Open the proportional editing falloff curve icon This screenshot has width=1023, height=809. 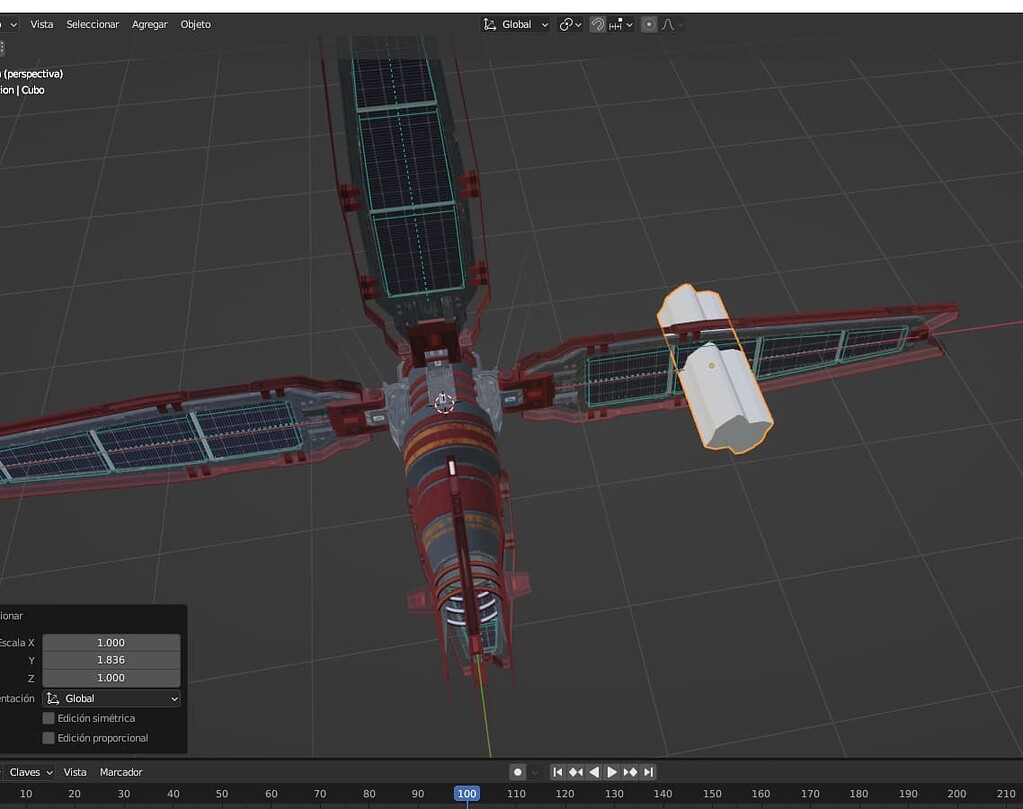click(x=667, y=24)
